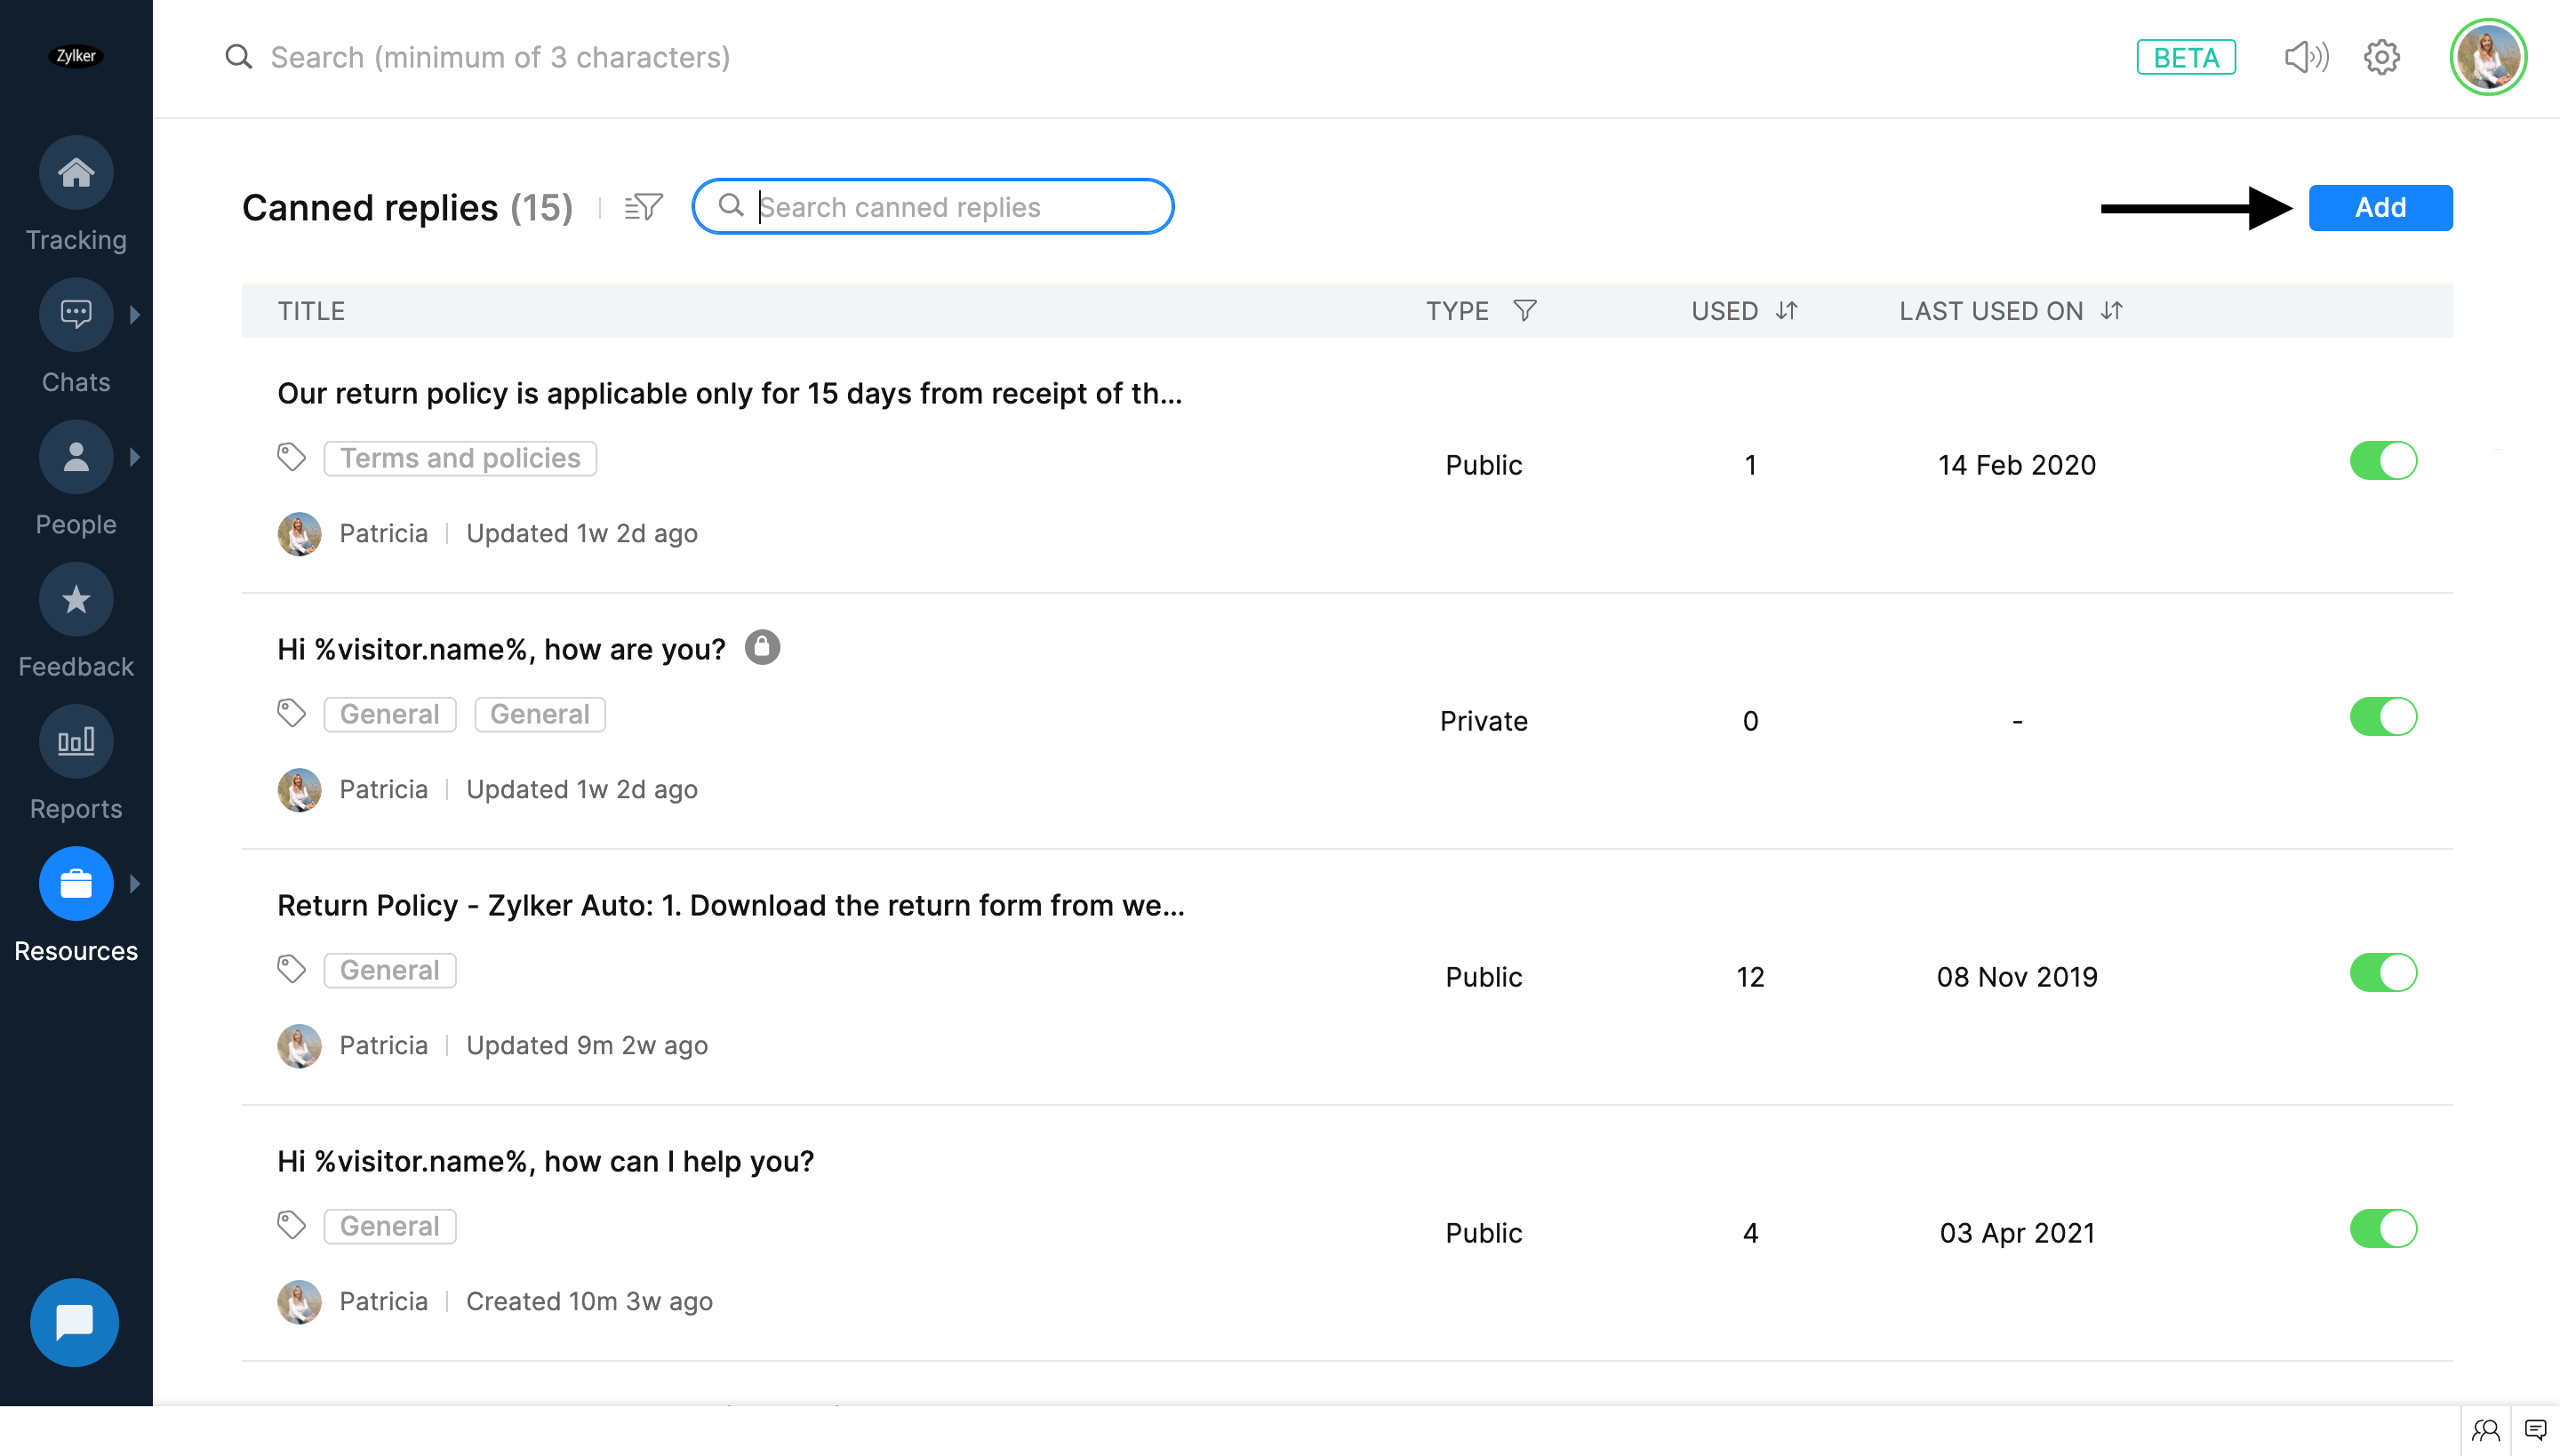Open the Reports chart icon
The width and height of the screenshot is (2560, 1456).
pyautogui.click(x=76, y=742)
